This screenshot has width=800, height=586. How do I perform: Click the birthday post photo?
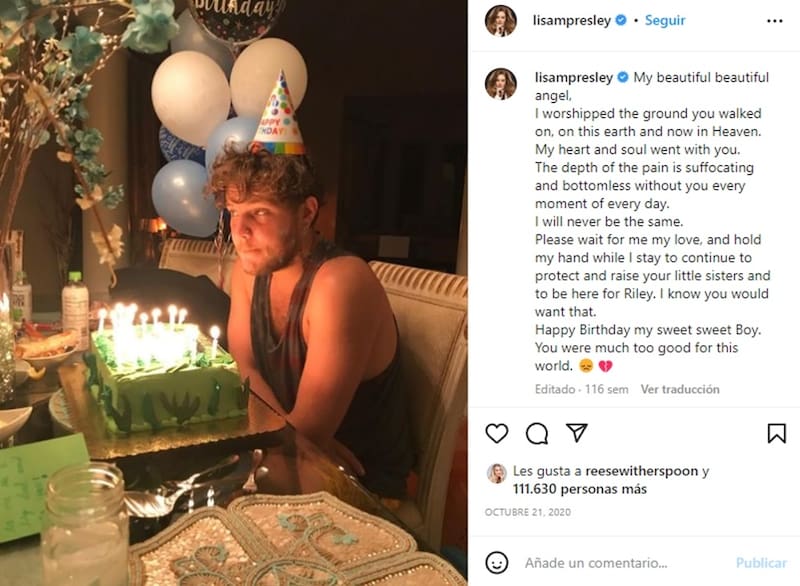pos(234,293)
